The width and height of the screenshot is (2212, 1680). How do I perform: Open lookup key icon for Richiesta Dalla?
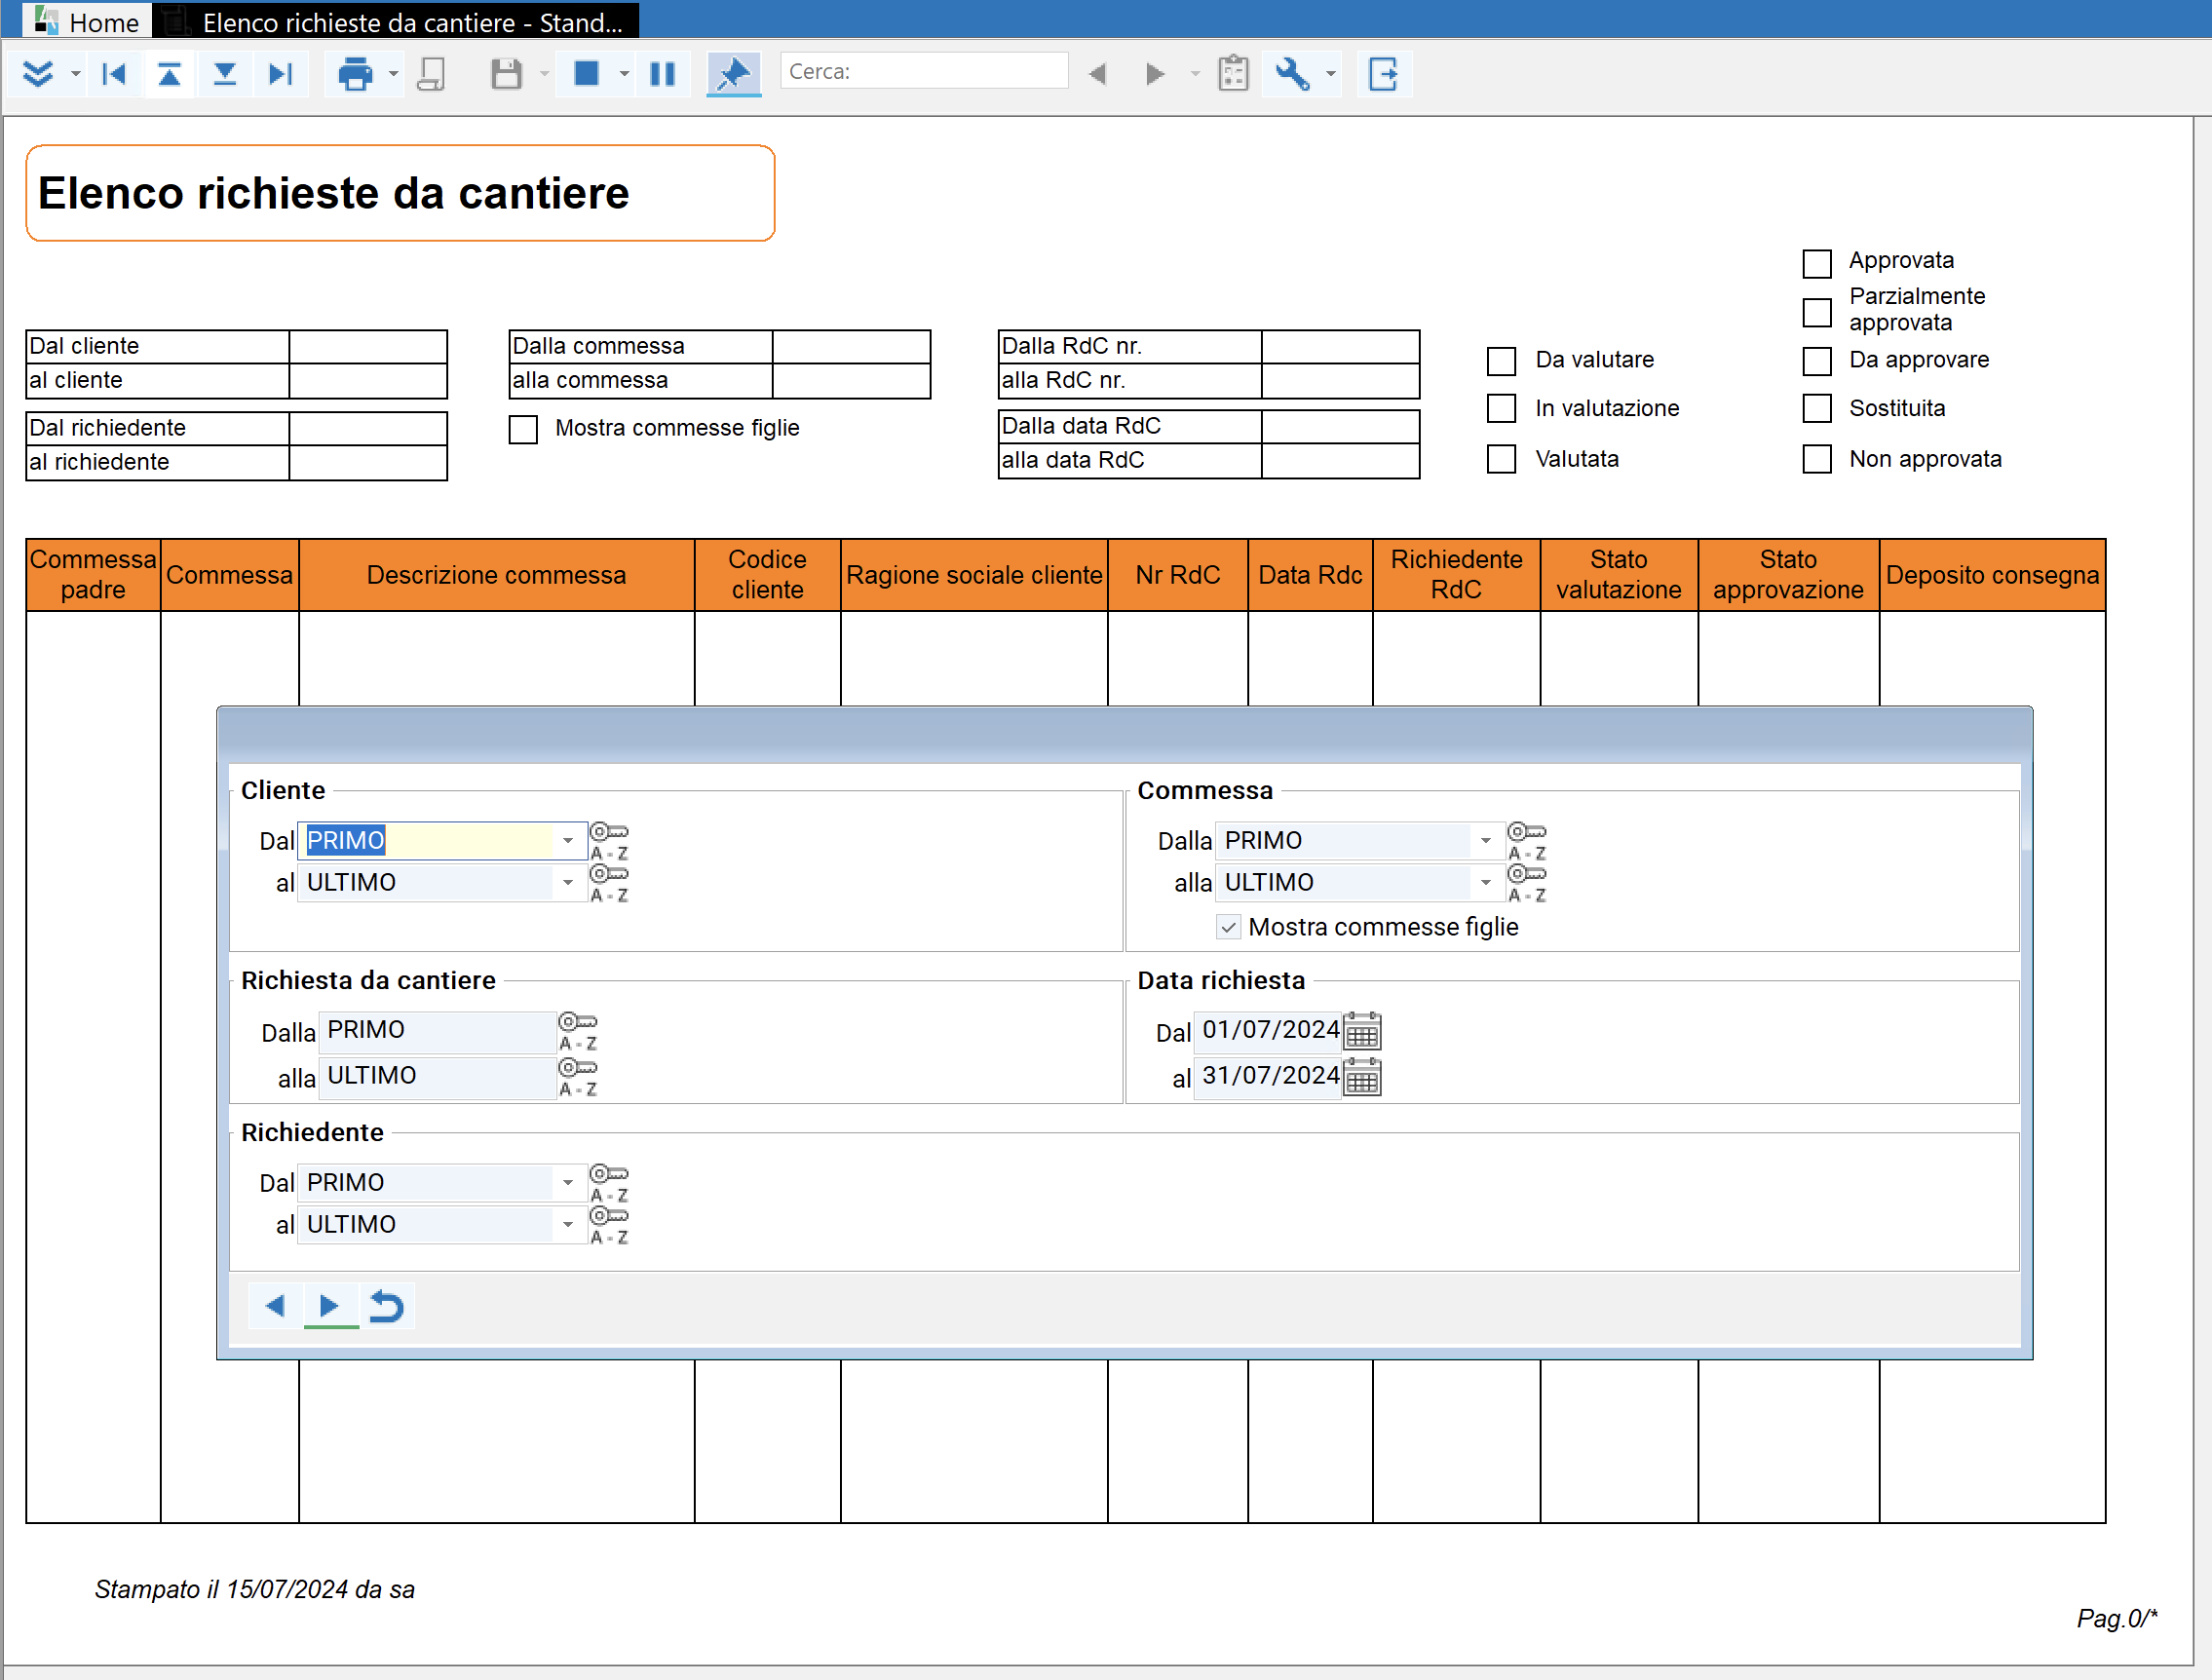click(578, 1031)
